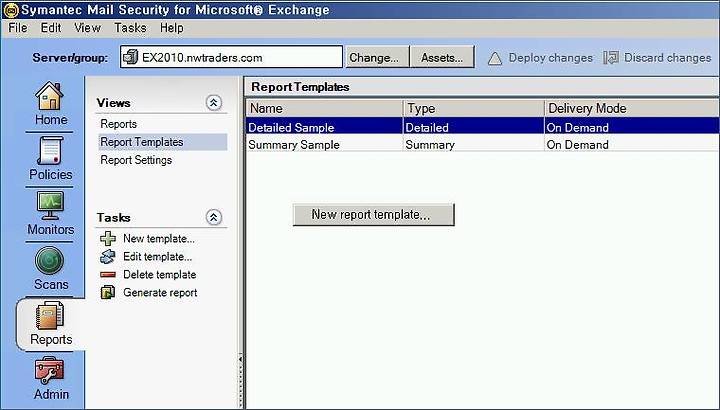Image resolution: width=720 pixels, height=410 pixels.
Task: Open the Tasks menu
Action: point(130,28)
